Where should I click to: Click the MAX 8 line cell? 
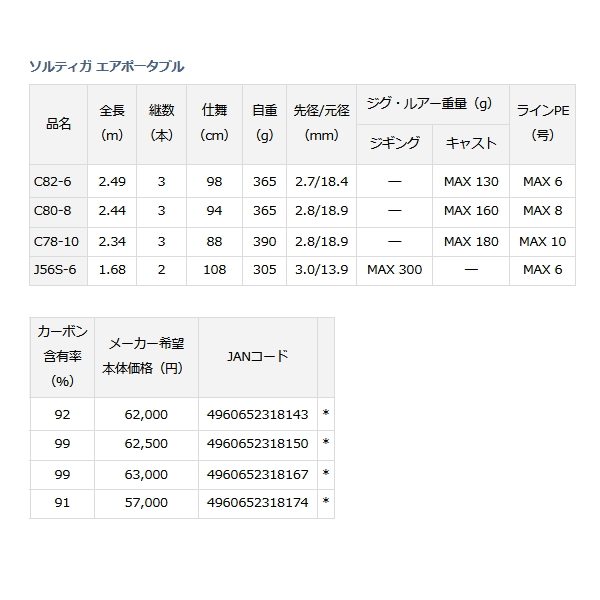(543, 211)
